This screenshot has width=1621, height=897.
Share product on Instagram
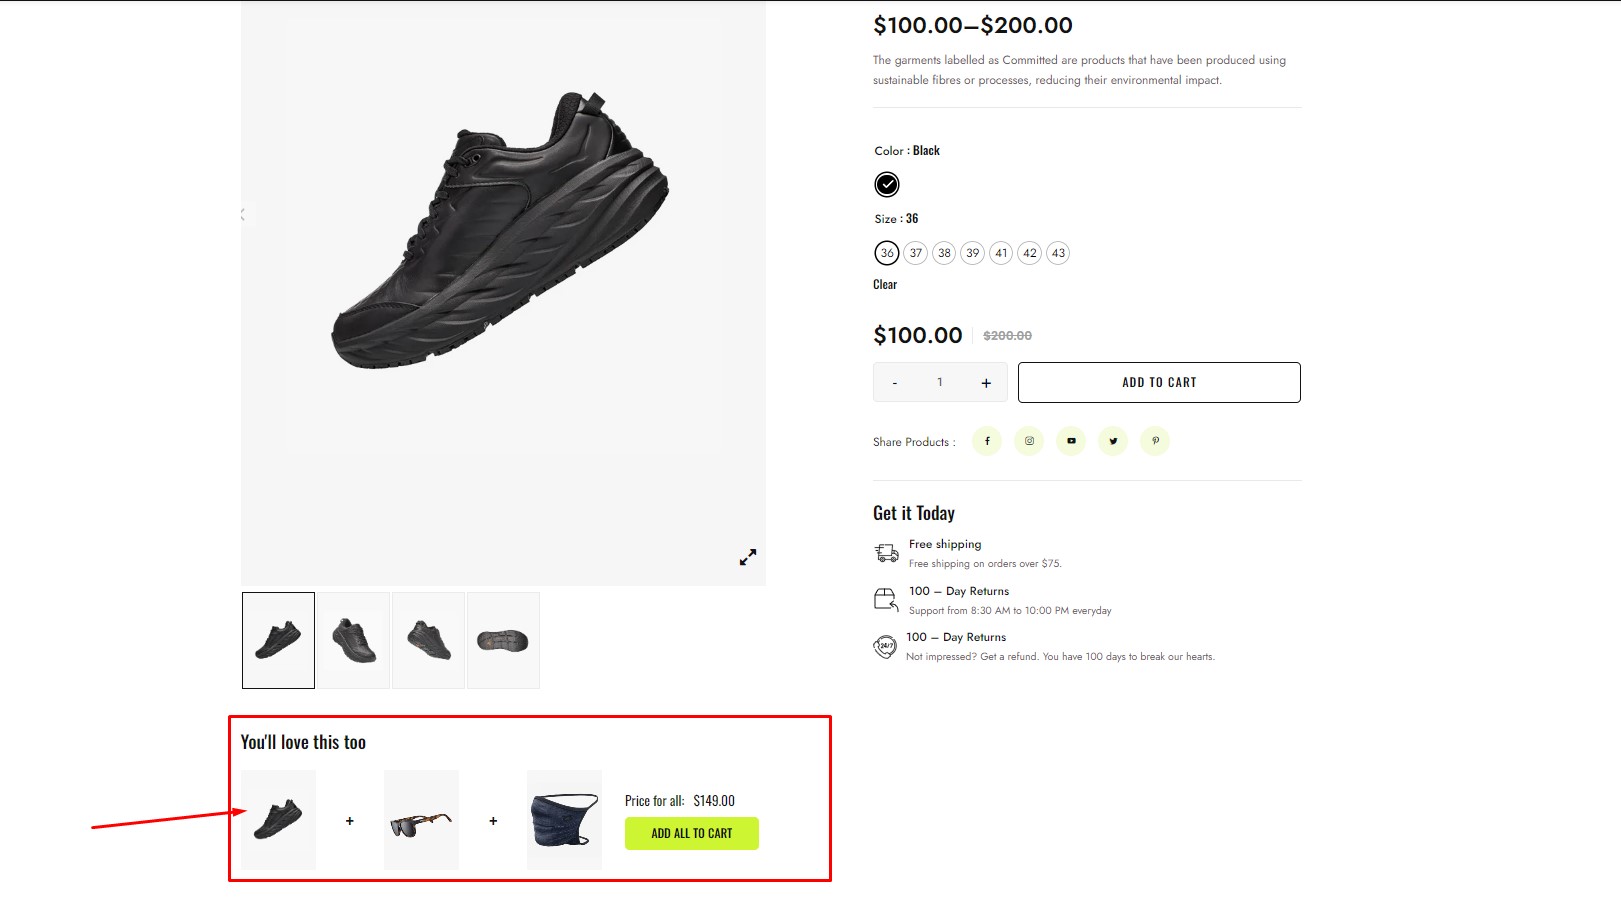point(1029,441)
